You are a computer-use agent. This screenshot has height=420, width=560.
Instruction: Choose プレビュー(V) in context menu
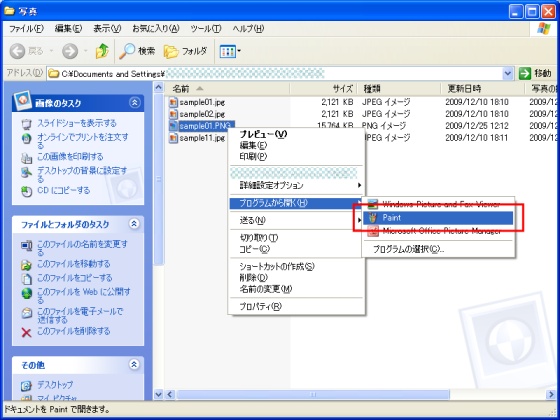[x=296, y=134]
